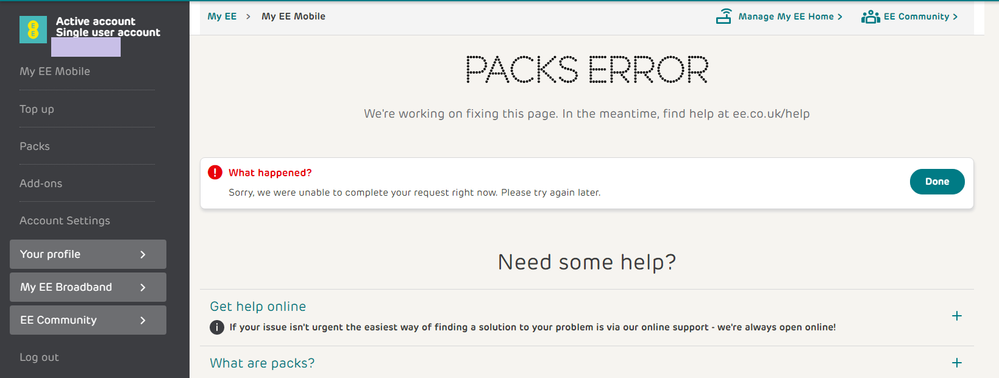The width and height of the screenshot is (999, 378).
Task: Expand What are packs? with plus icon
Action: pos(956,363)
